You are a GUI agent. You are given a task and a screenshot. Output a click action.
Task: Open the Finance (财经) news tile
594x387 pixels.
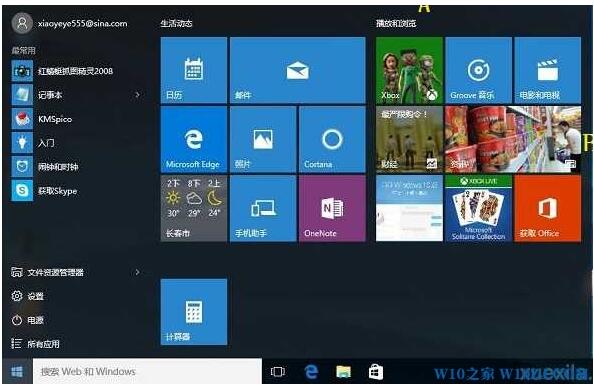click(x=409, y=139)
